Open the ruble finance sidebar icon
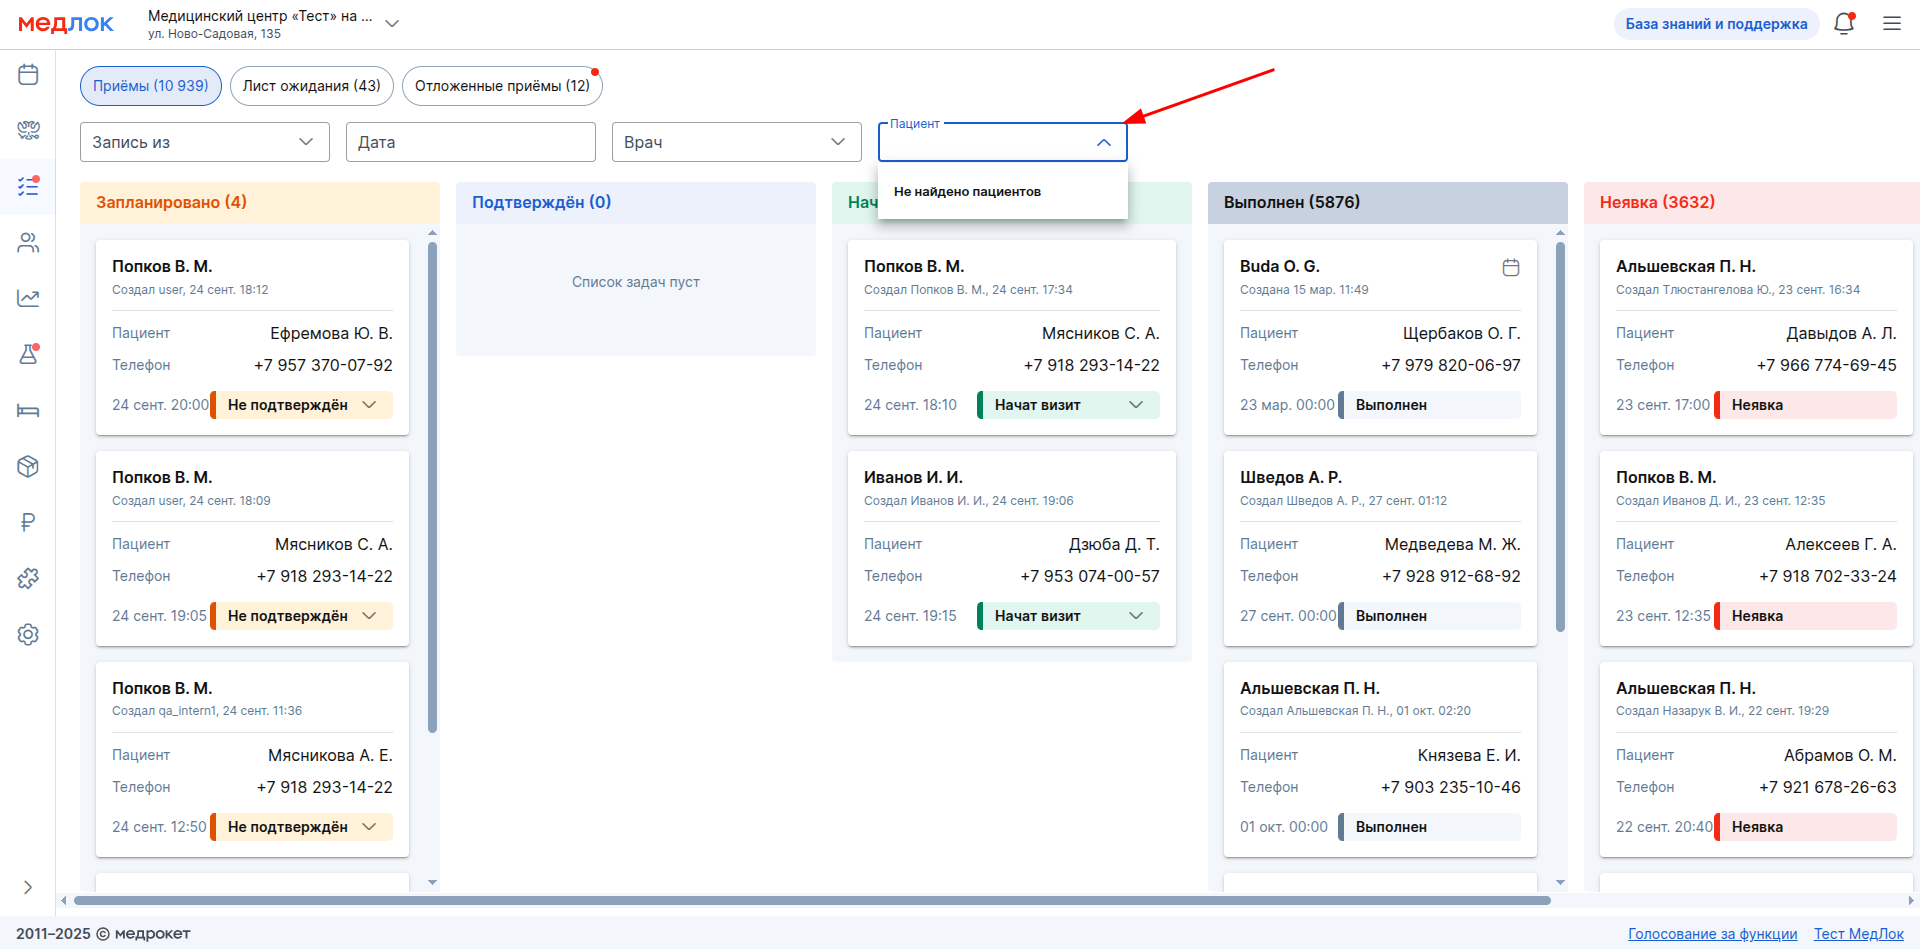 pyautogui.click(x=28, y=522)
